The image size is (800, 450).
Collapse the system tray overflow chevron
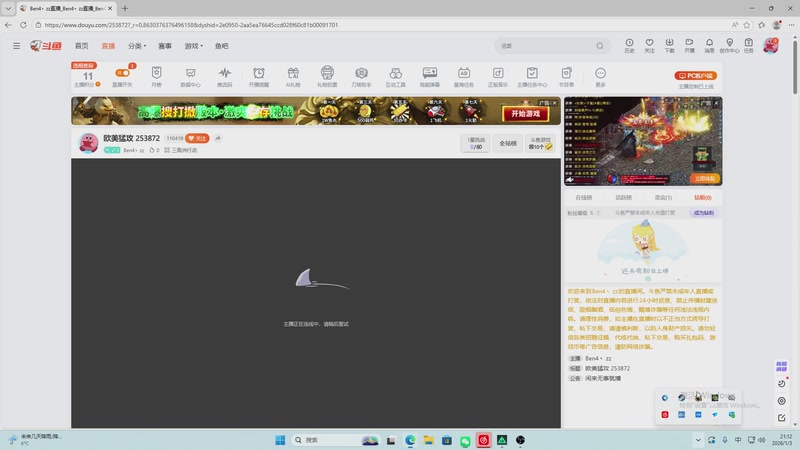[698, 440]
